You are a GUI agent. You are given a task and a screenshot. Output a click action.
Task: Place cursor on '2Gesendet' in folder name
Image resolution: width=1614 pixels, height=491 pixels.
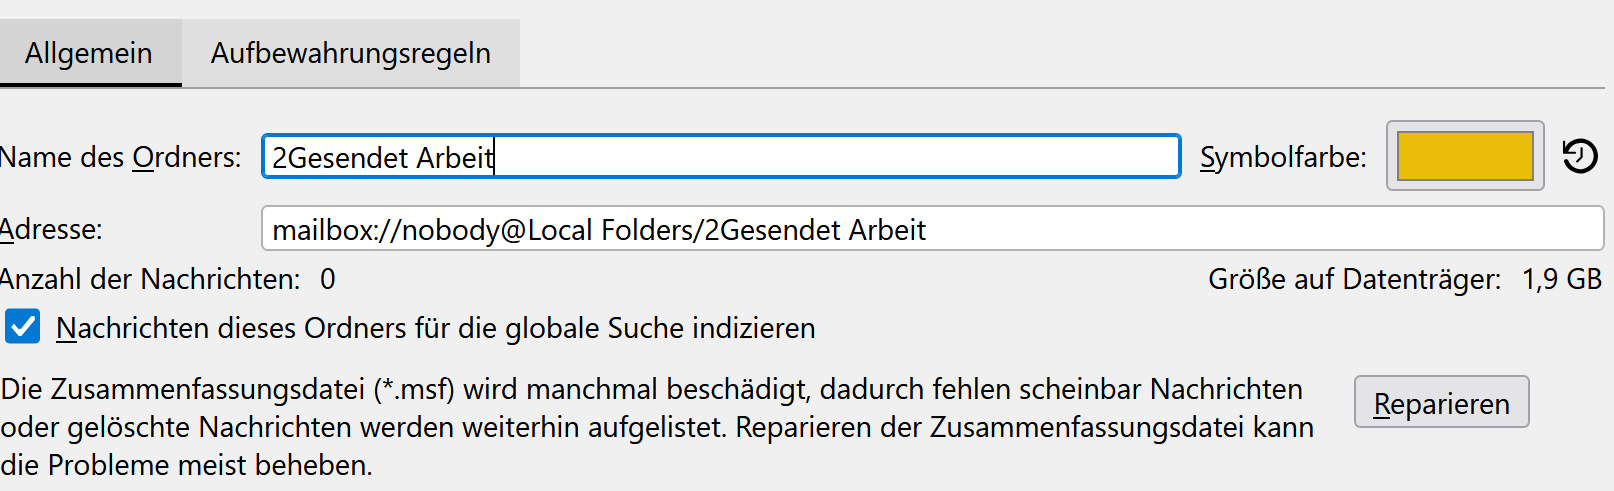[x=340, y=158]
